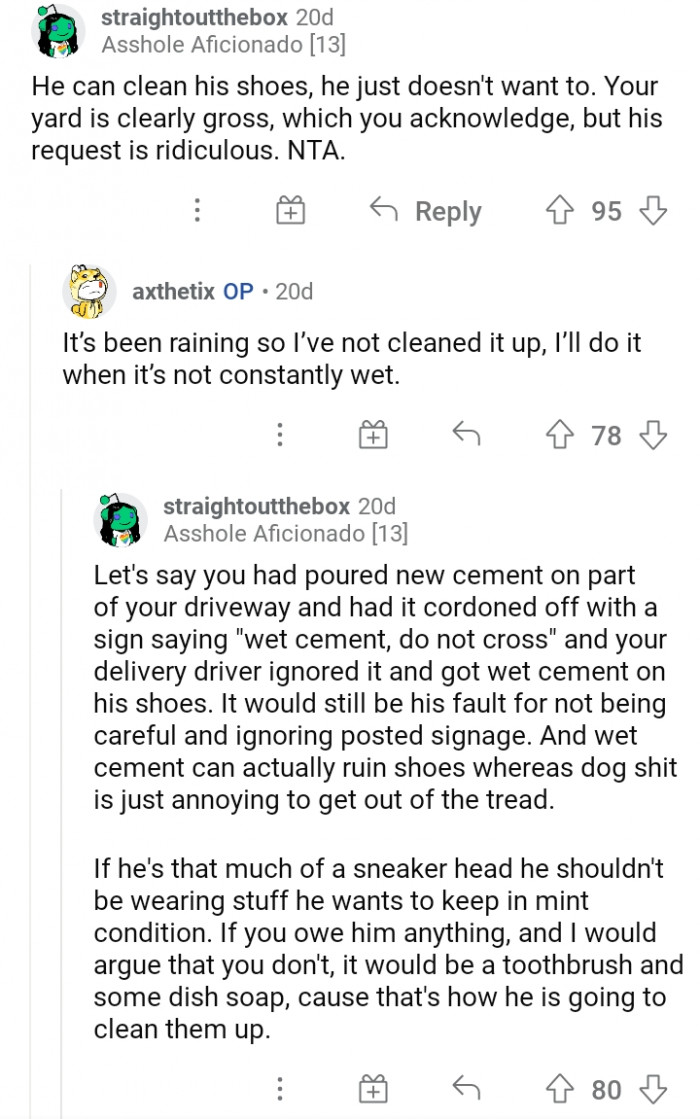Image resolution: width=700 pixels, height=1119 pixels.
Task: Upvote axthetix's 78-point reply
Action: (559, 435)
